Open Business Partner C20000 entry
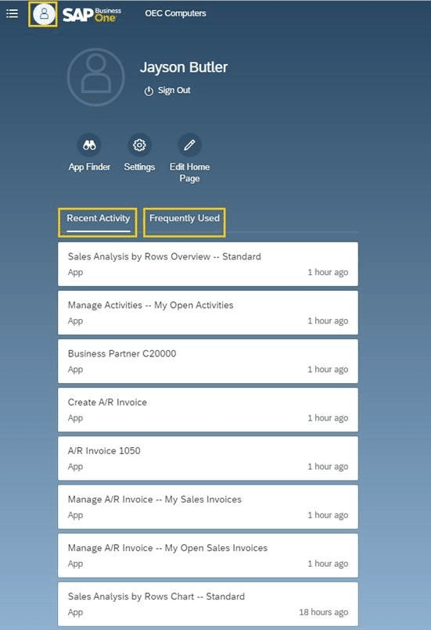 (208, 361)
